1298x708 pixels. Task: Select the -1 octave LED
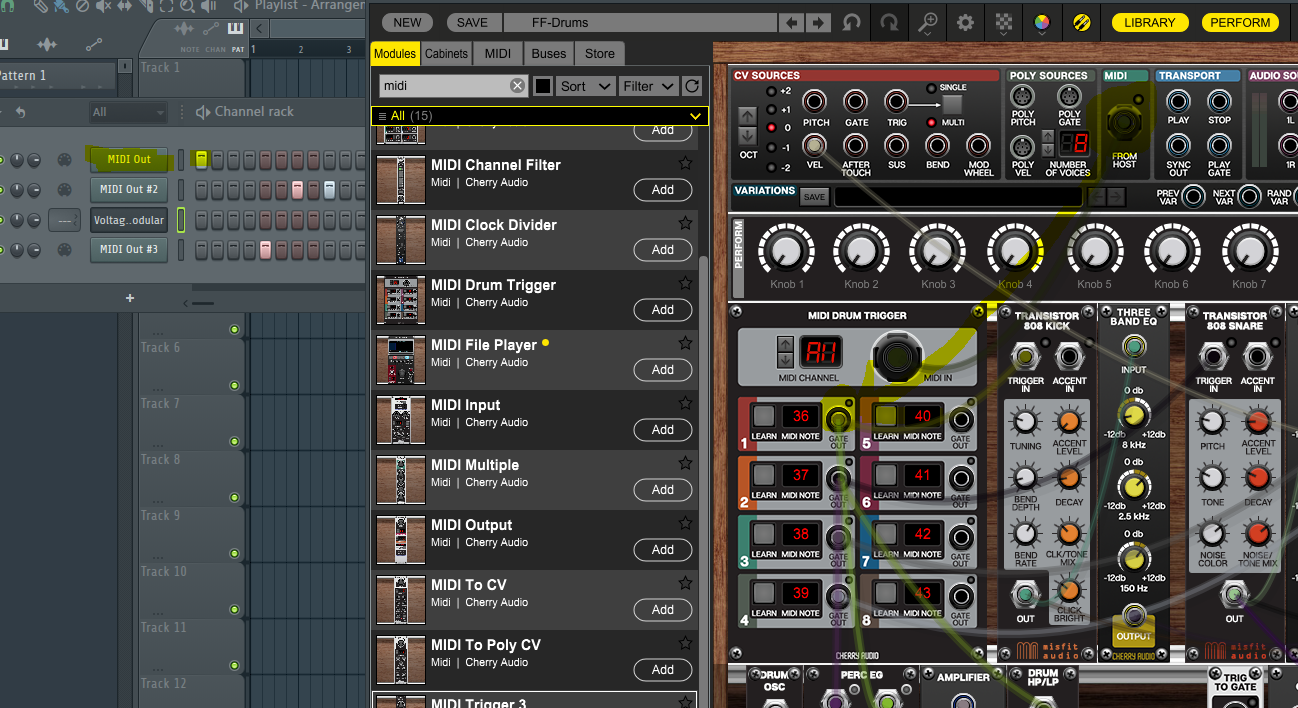771,148
